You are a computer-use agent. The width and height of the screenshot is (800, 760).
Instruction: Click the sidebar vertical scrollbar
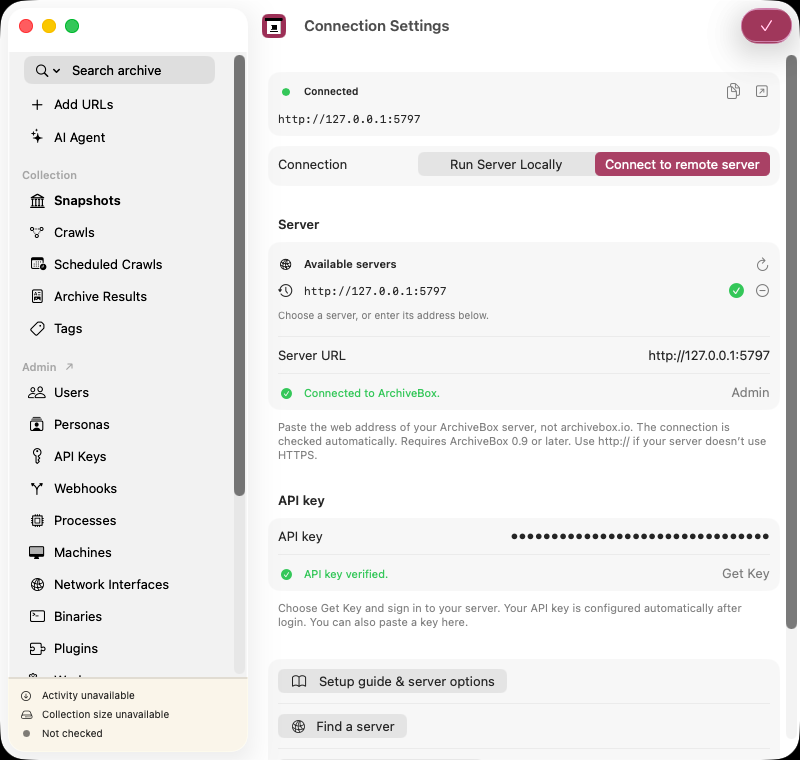click(x=239, y=275)
